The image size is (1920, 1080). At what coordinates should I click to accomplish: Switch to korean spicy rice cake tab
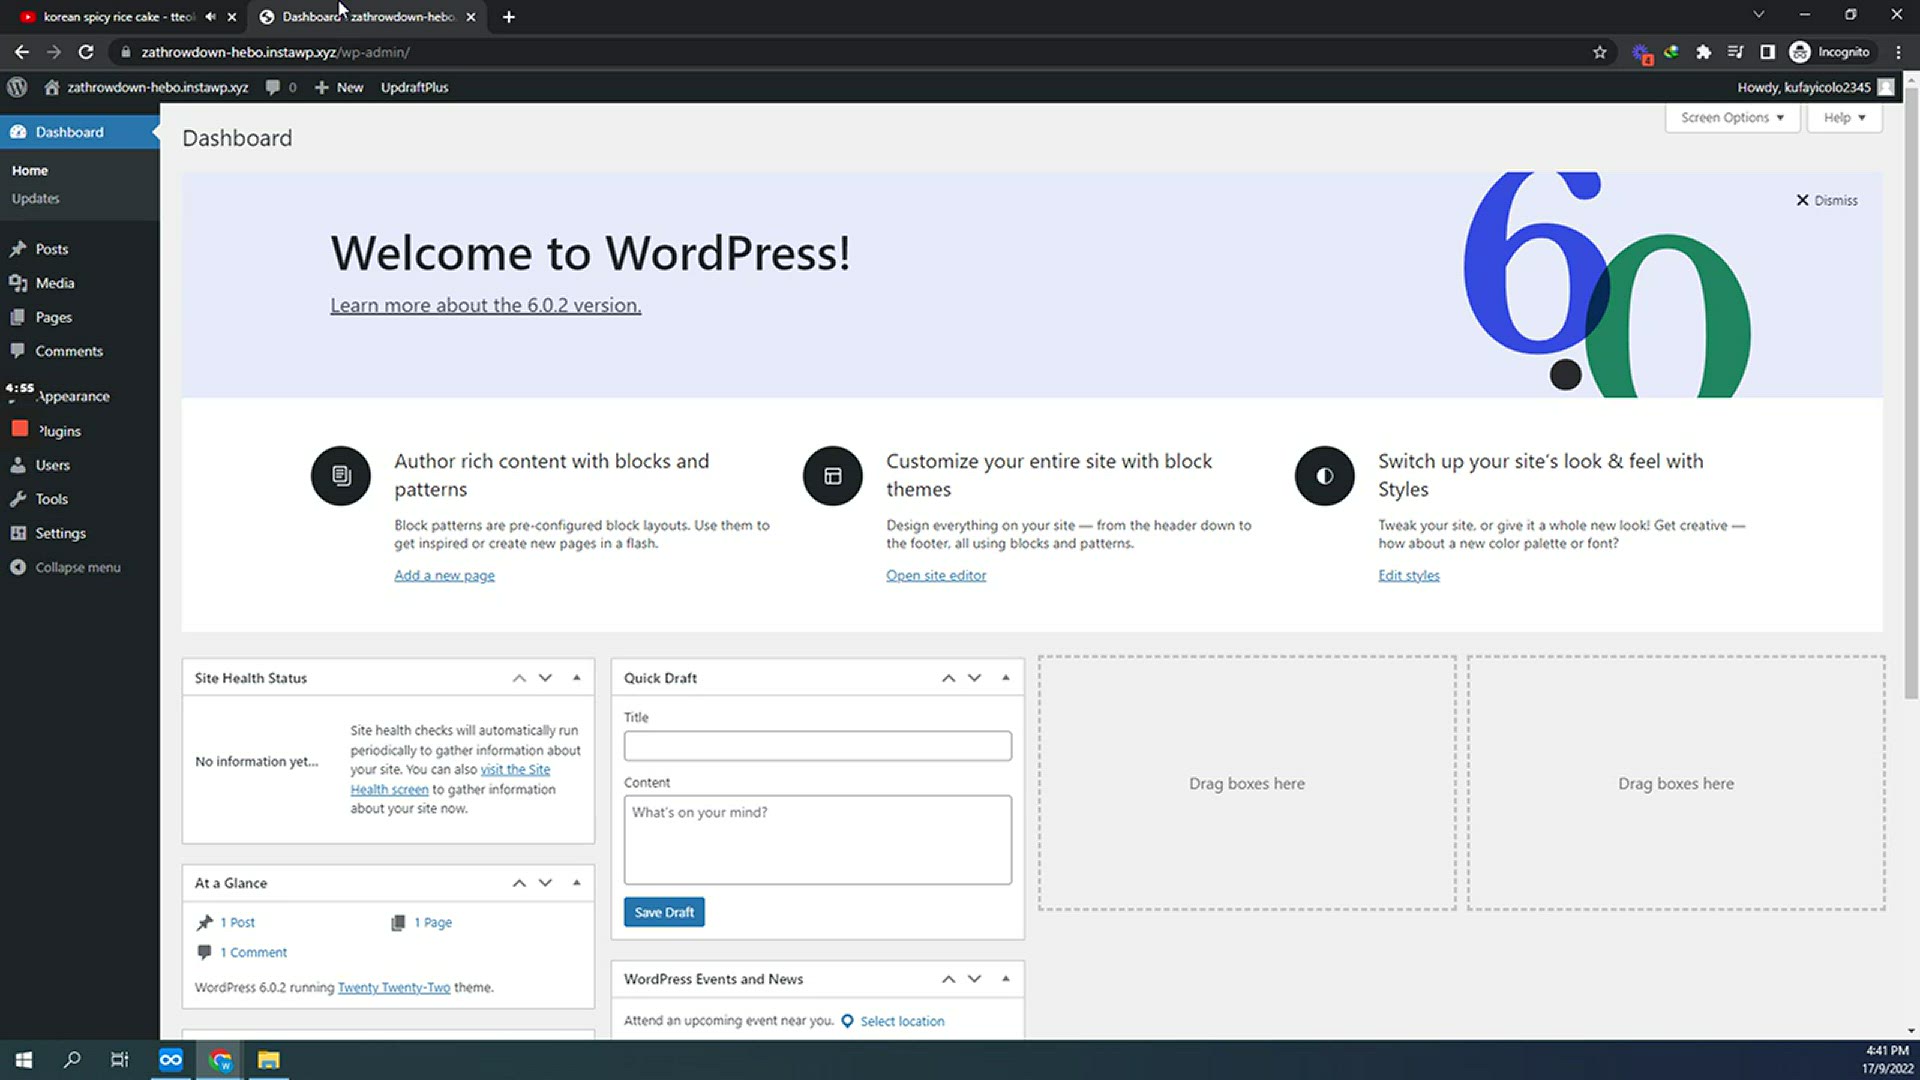click(x=120, y=16)
